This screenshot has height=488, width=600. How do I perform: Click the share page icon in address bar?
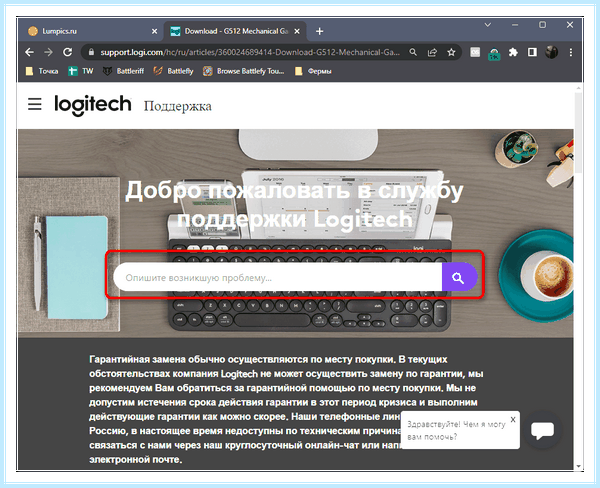click(x=432, y=52)
